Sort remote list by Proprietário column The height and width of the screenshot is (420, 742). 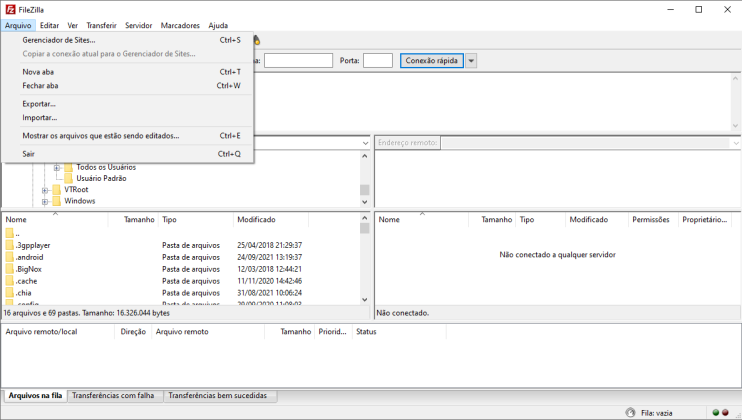pos(705,219)
